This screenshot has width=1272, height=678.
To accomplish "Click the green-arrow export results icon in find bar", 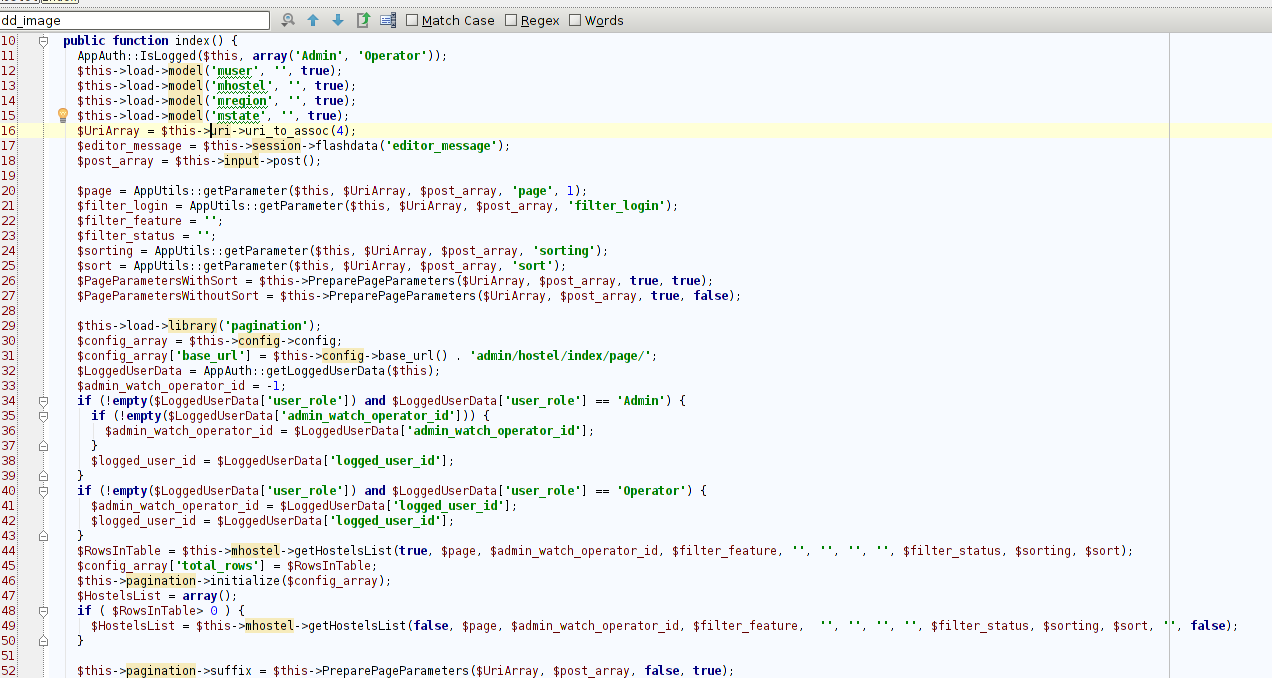I will [363, 20].
